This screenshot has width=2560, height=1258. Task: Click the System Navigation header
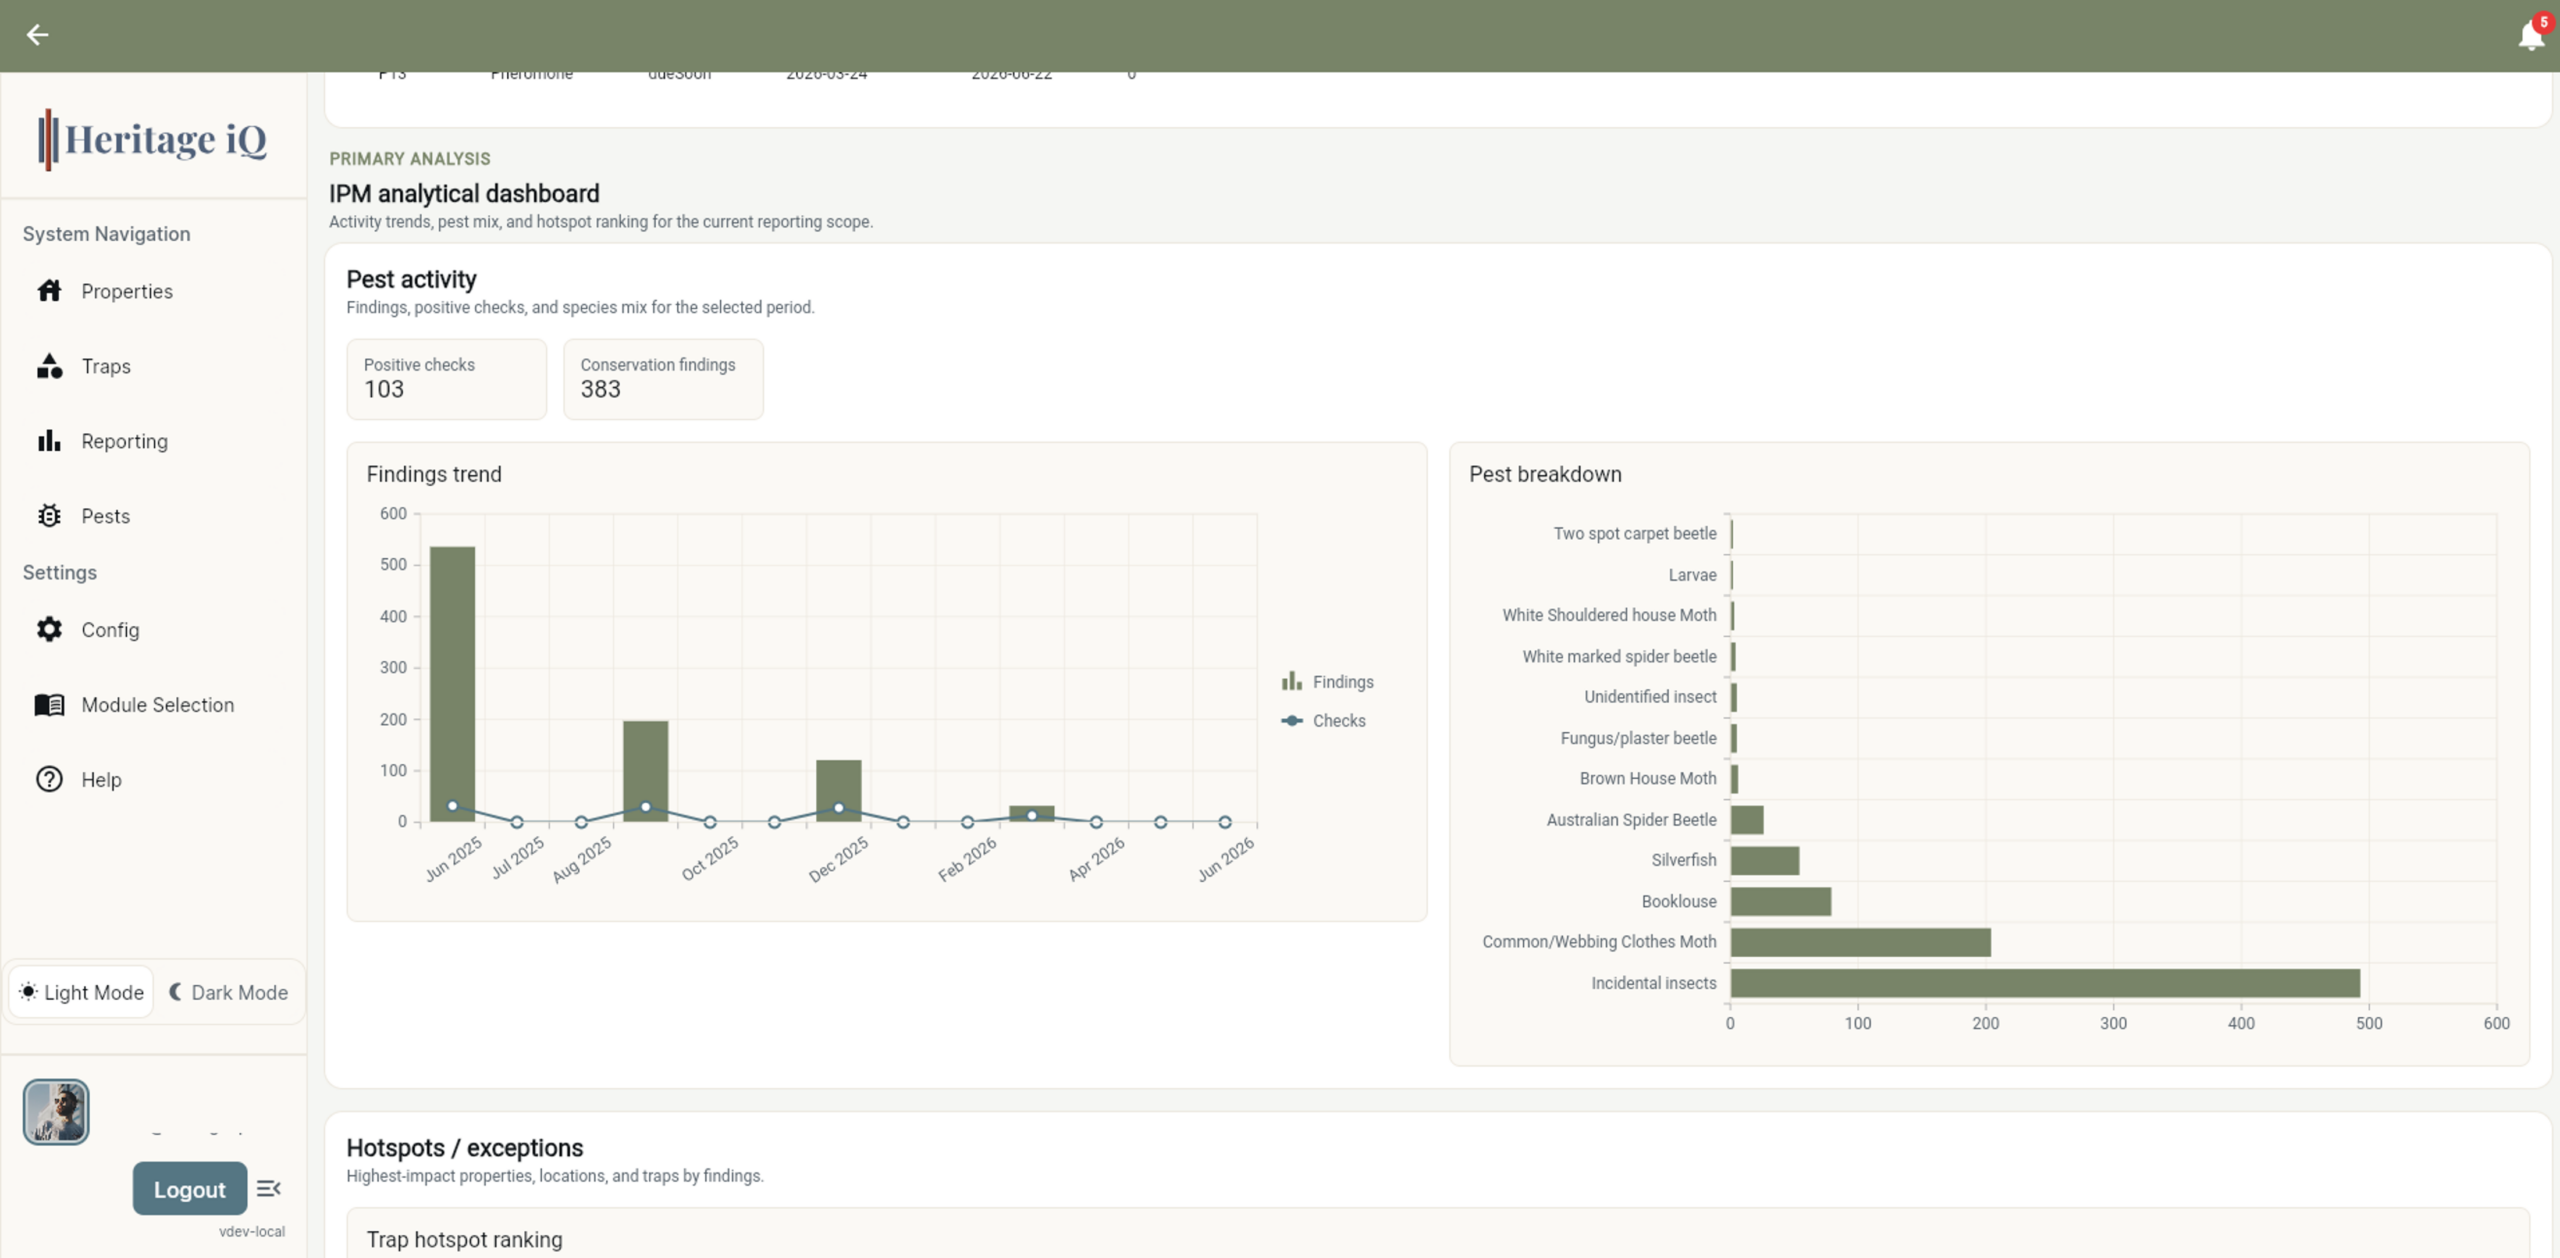(x=106, y=234)
